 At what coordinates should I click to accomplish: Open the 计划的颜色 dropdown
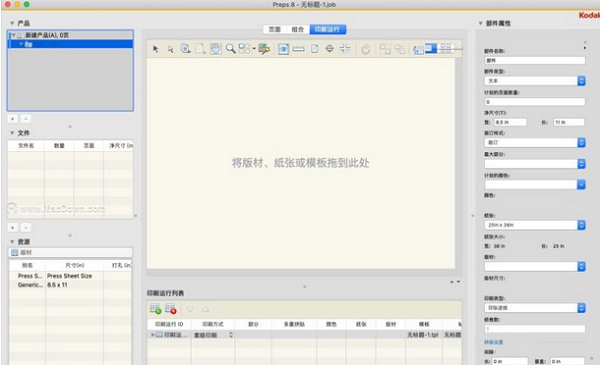click(535, 184)
